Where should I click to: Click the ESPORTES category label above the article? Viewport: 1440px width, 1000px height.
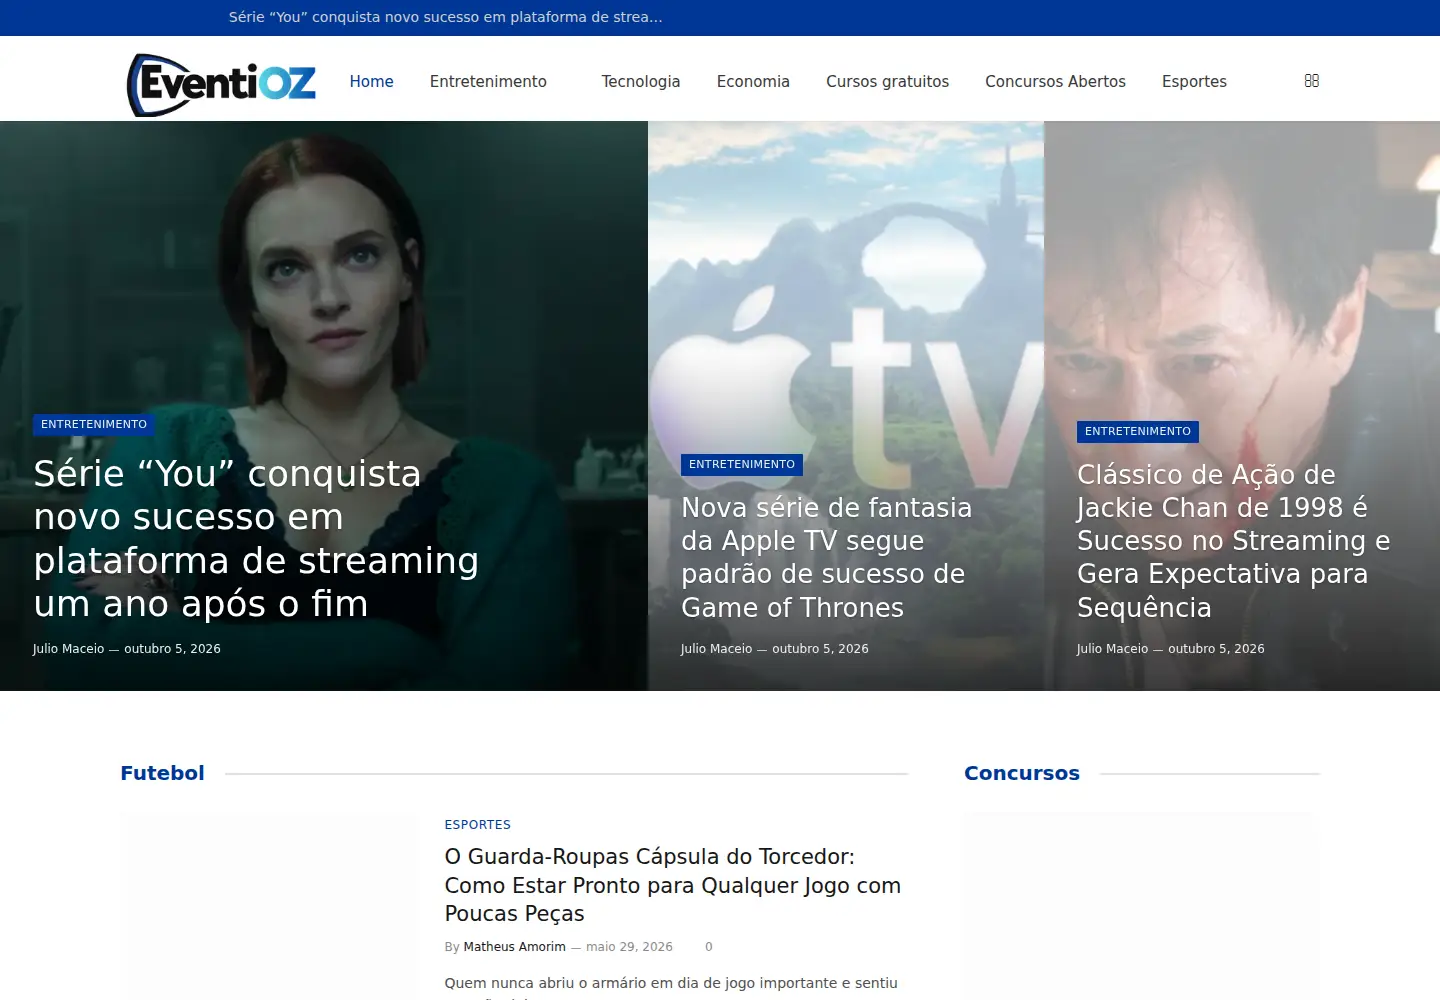478,825
